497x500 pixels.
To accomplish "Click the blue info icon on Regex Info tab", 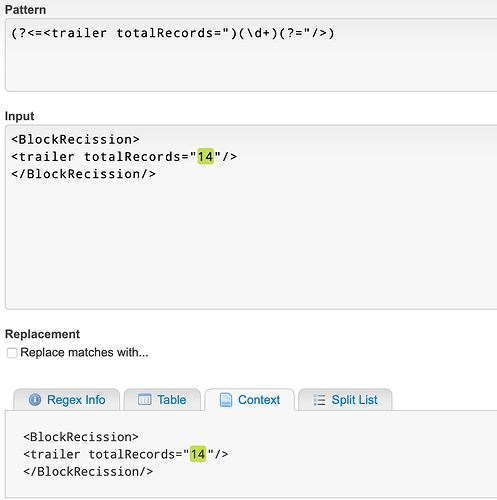I will (35, 399).
